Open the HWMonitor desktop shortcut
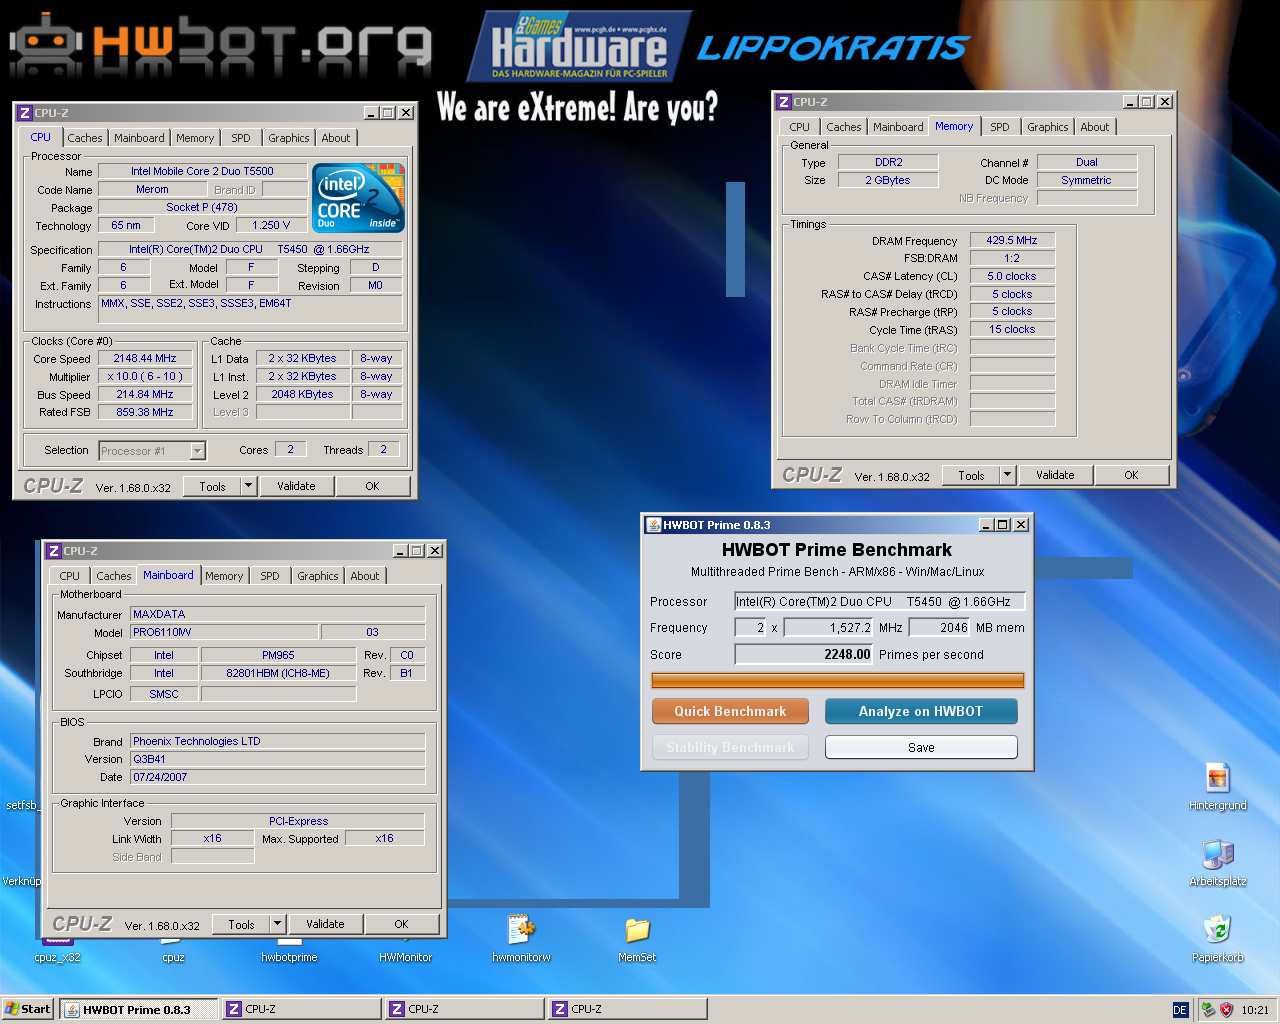1280x1024 pixels. pyautogui.click(x=405, y=950)
